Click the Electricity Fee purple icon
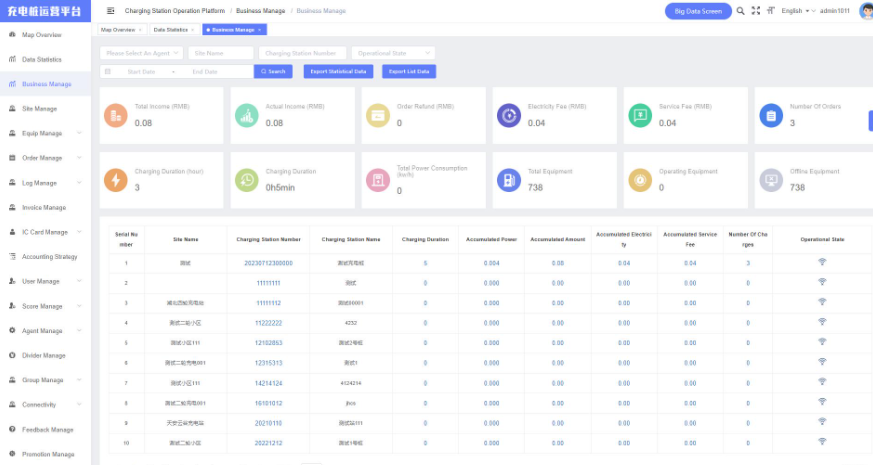Screen dimensions: 873x465 pos(508,116)
